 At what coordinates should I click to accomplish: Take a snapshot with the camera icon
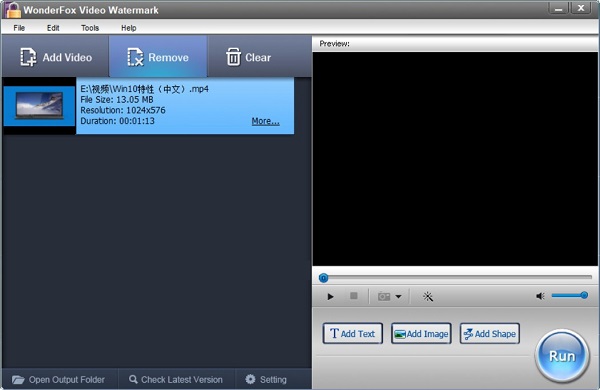click(384, 296)
